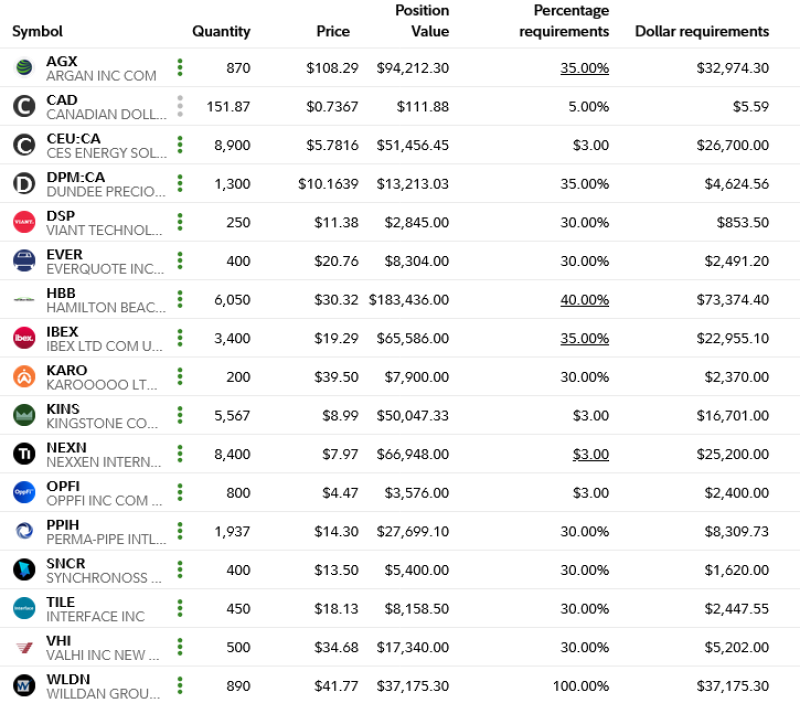Select the Synchronoss SNCR logo
The image size is (800, 703).
coord(25,570)
